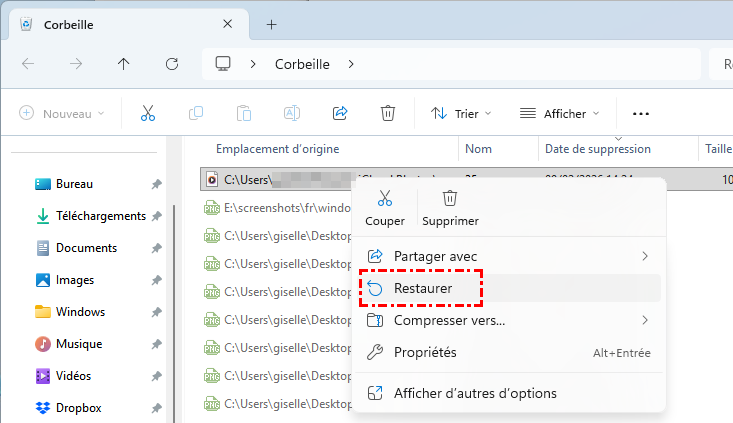Go up one level with the up arrow

pos(123,63)
